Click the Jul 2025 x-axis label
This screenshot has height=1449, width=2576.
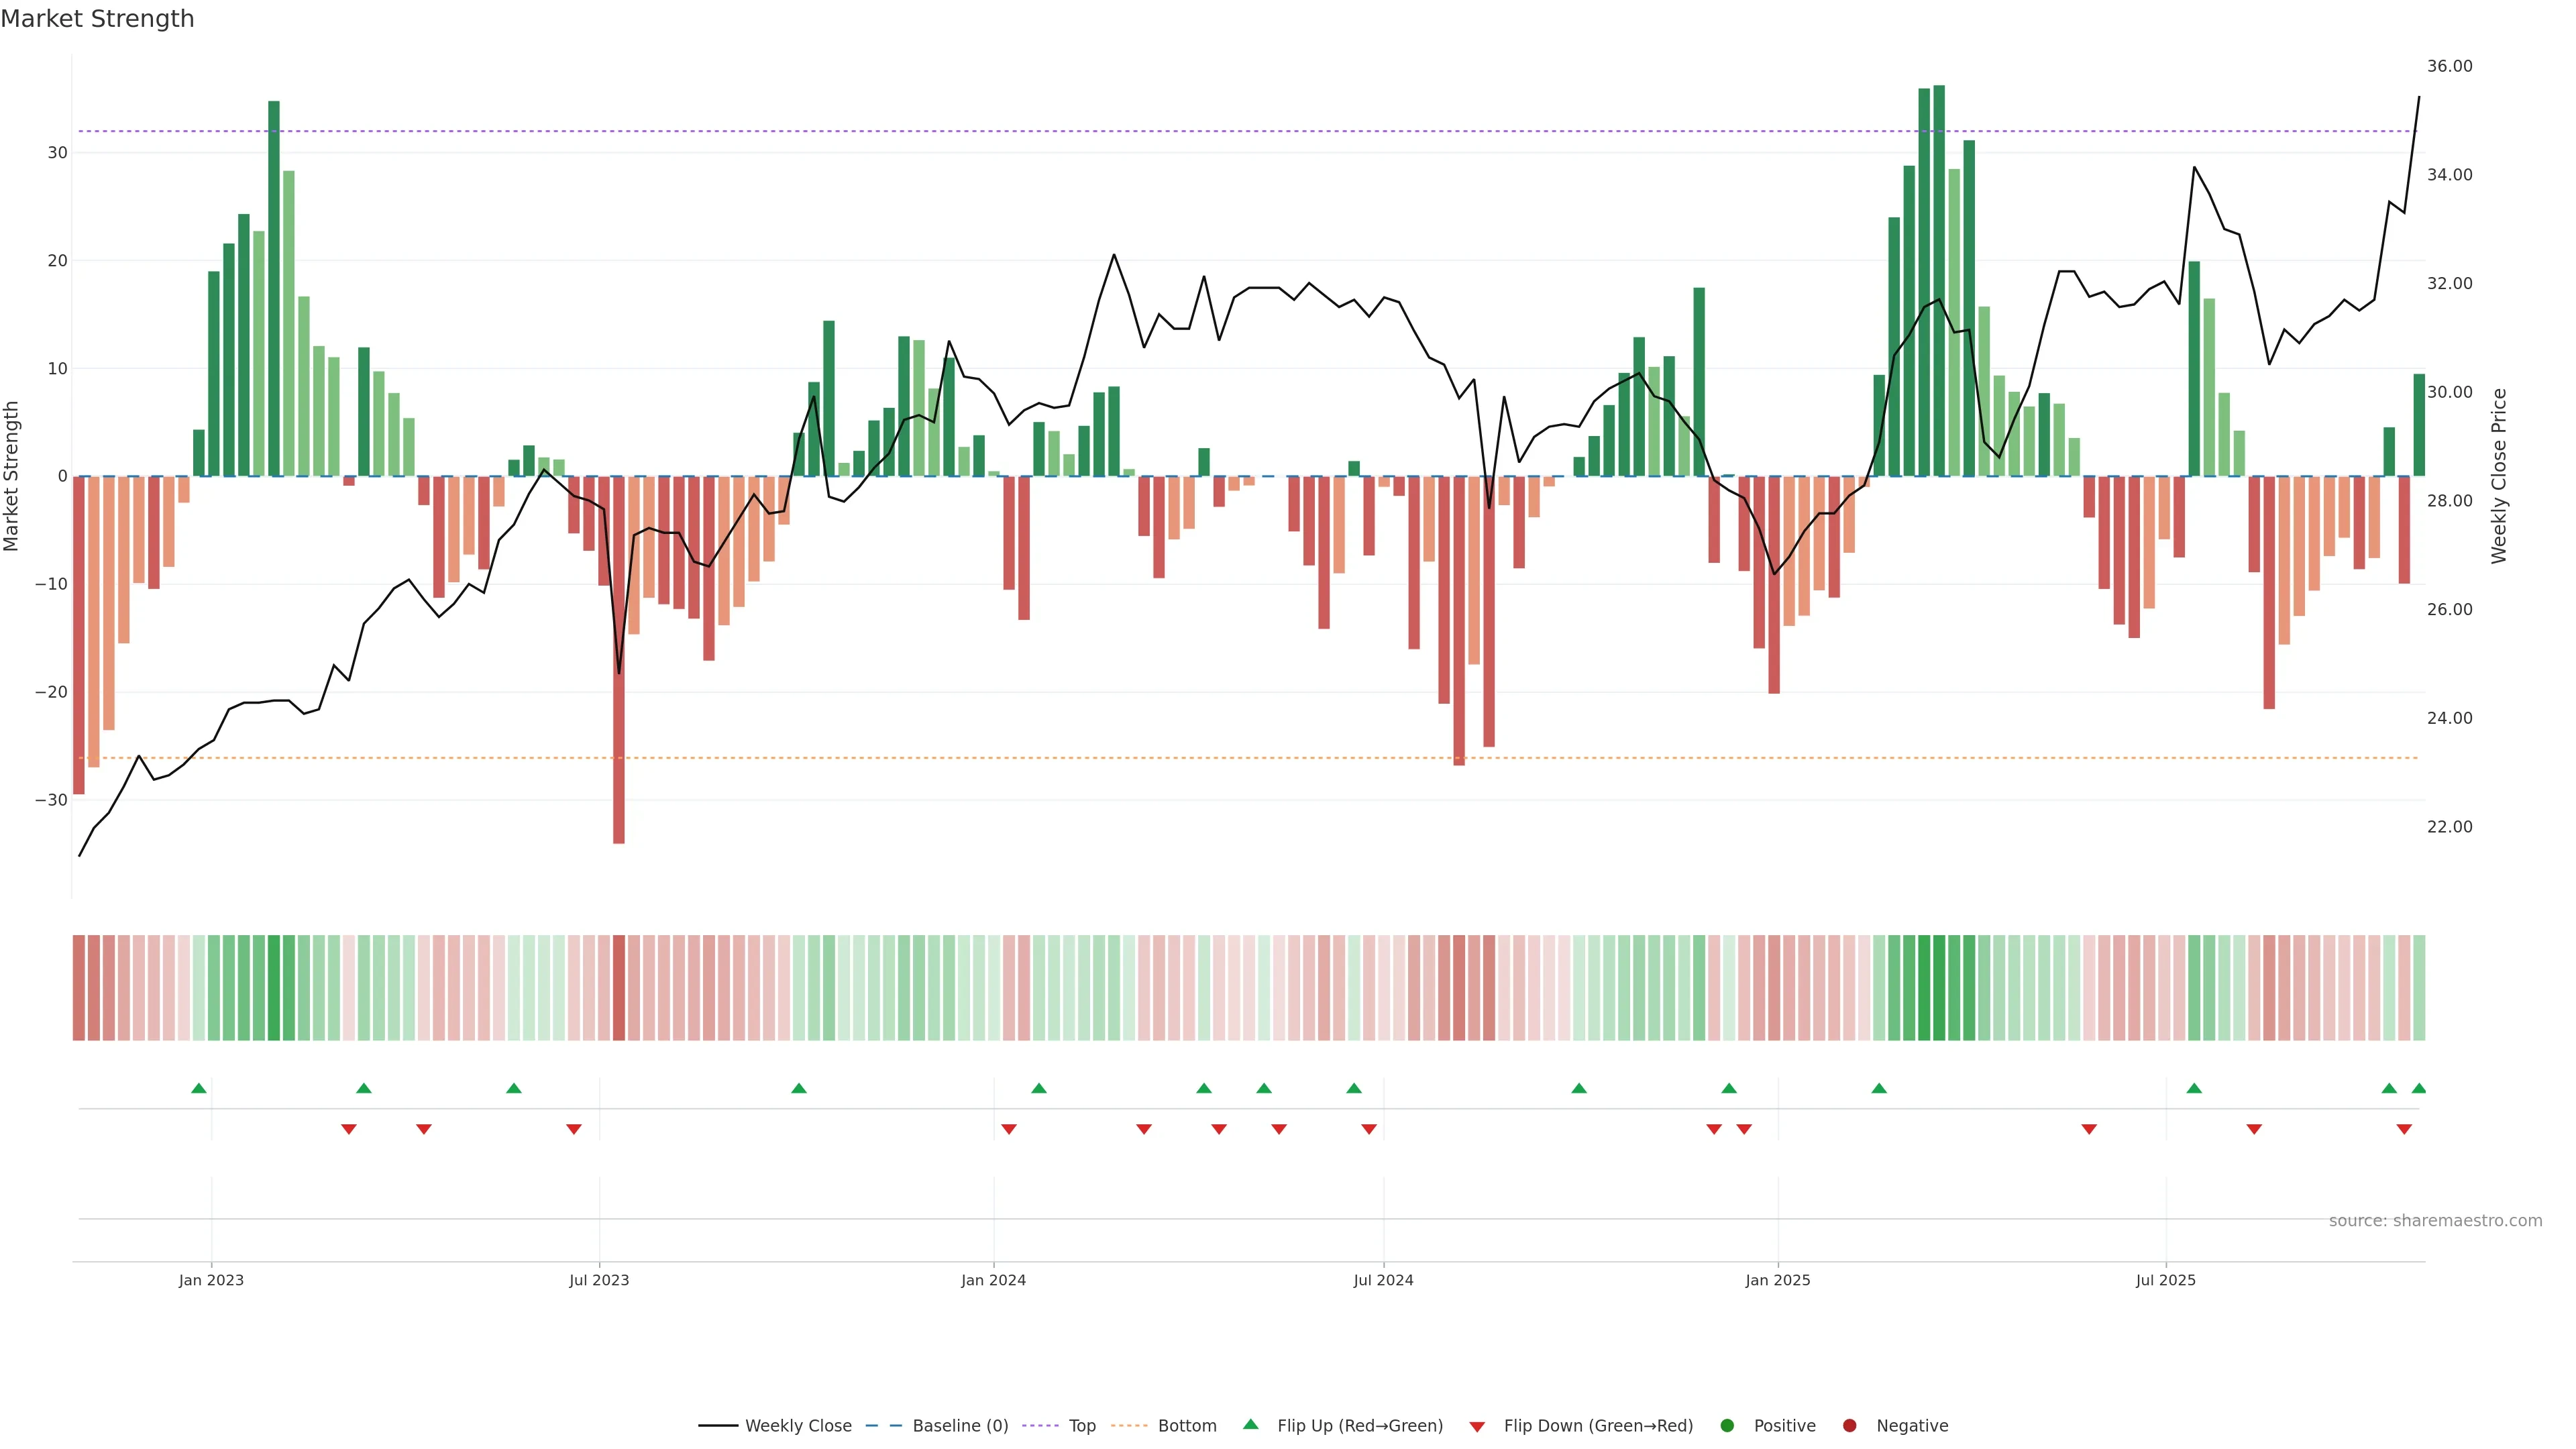(2165, 1280)
